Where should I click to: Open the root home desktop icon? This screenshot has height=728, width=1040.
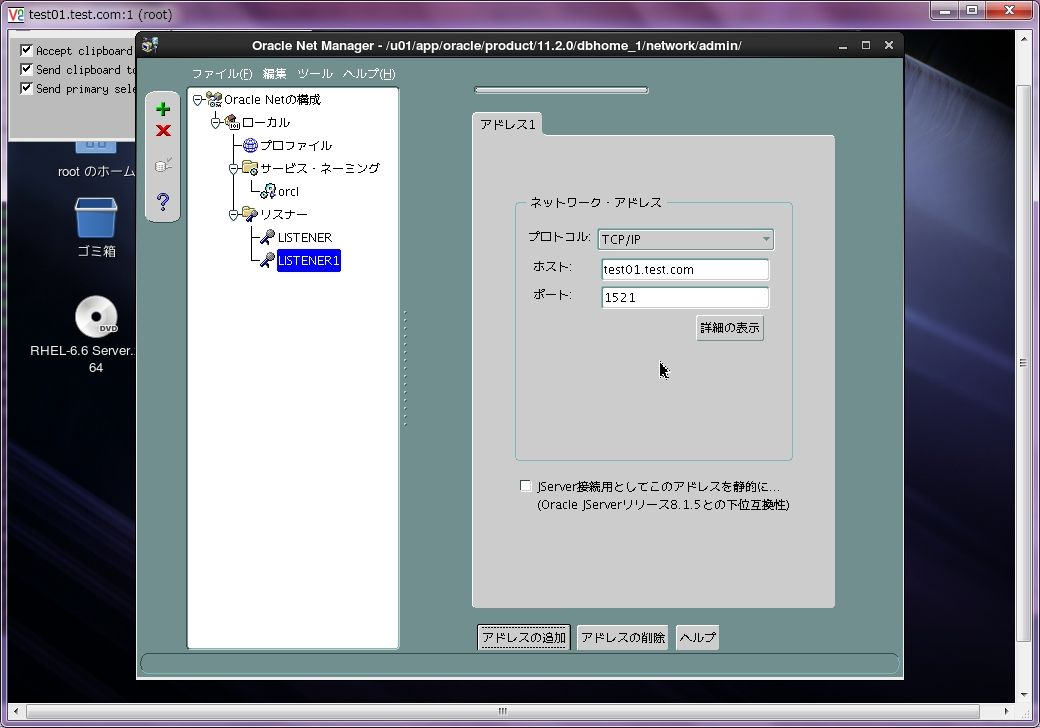(96, 147)
